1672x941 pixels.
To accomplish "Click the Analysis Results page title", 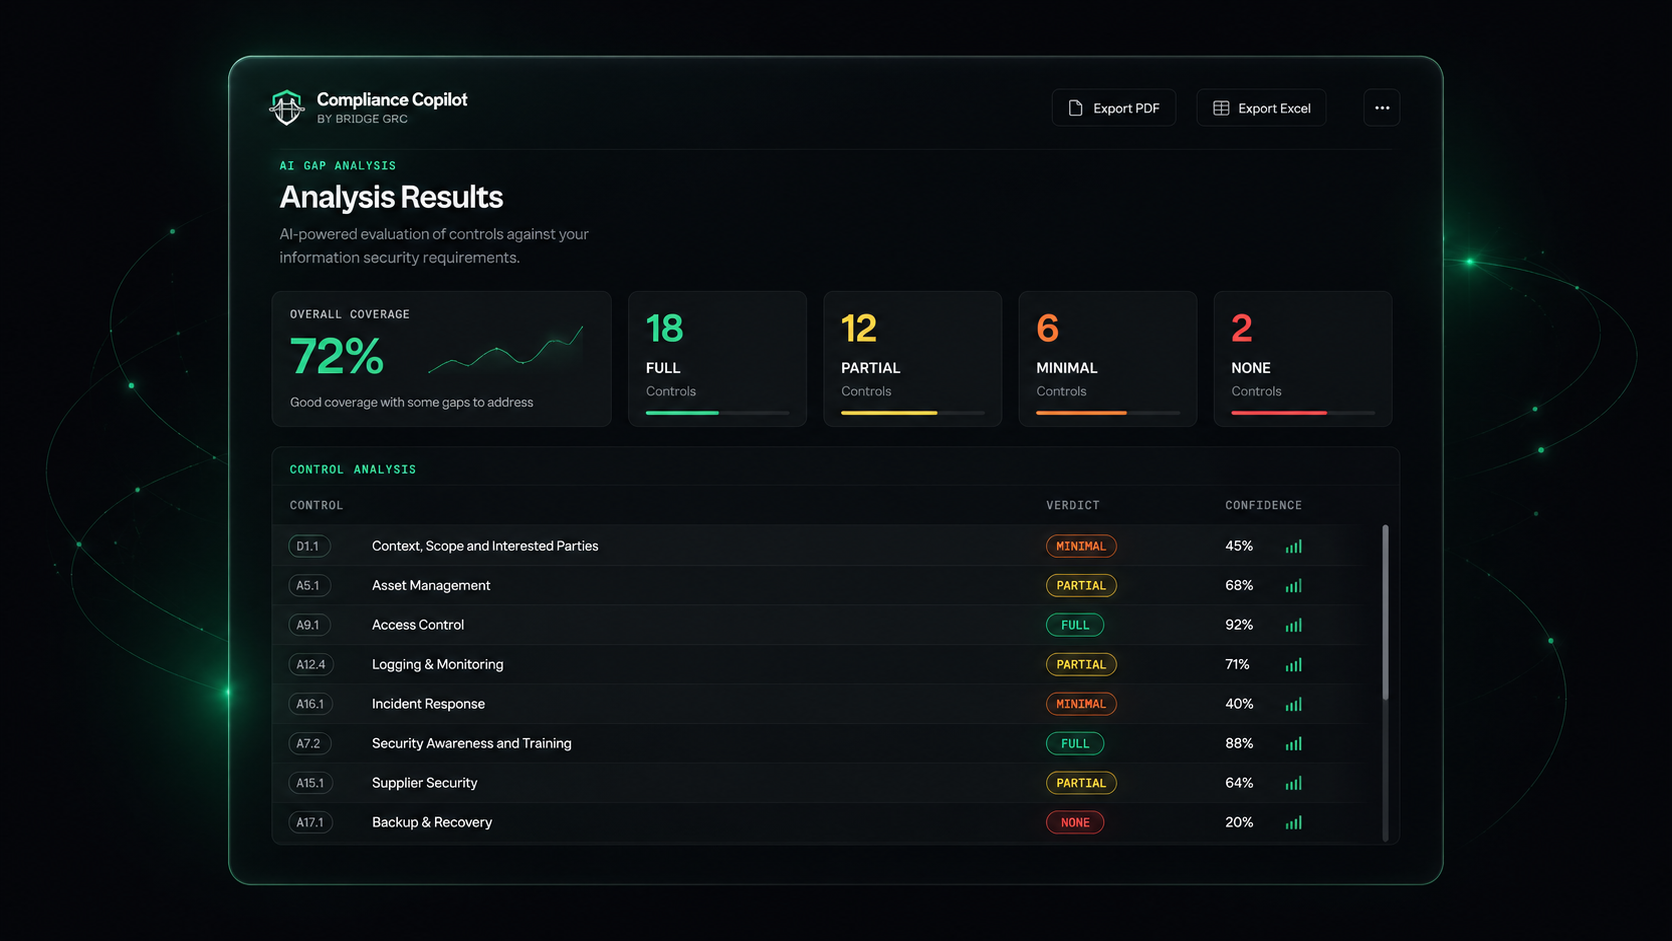I will (391, 197).
